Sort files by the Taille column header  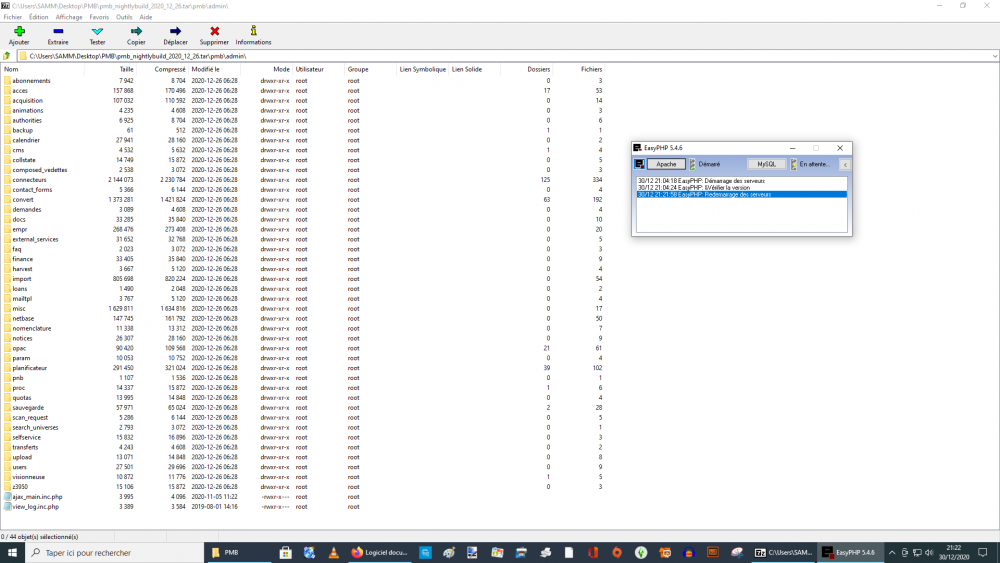(x=126, y=69)
